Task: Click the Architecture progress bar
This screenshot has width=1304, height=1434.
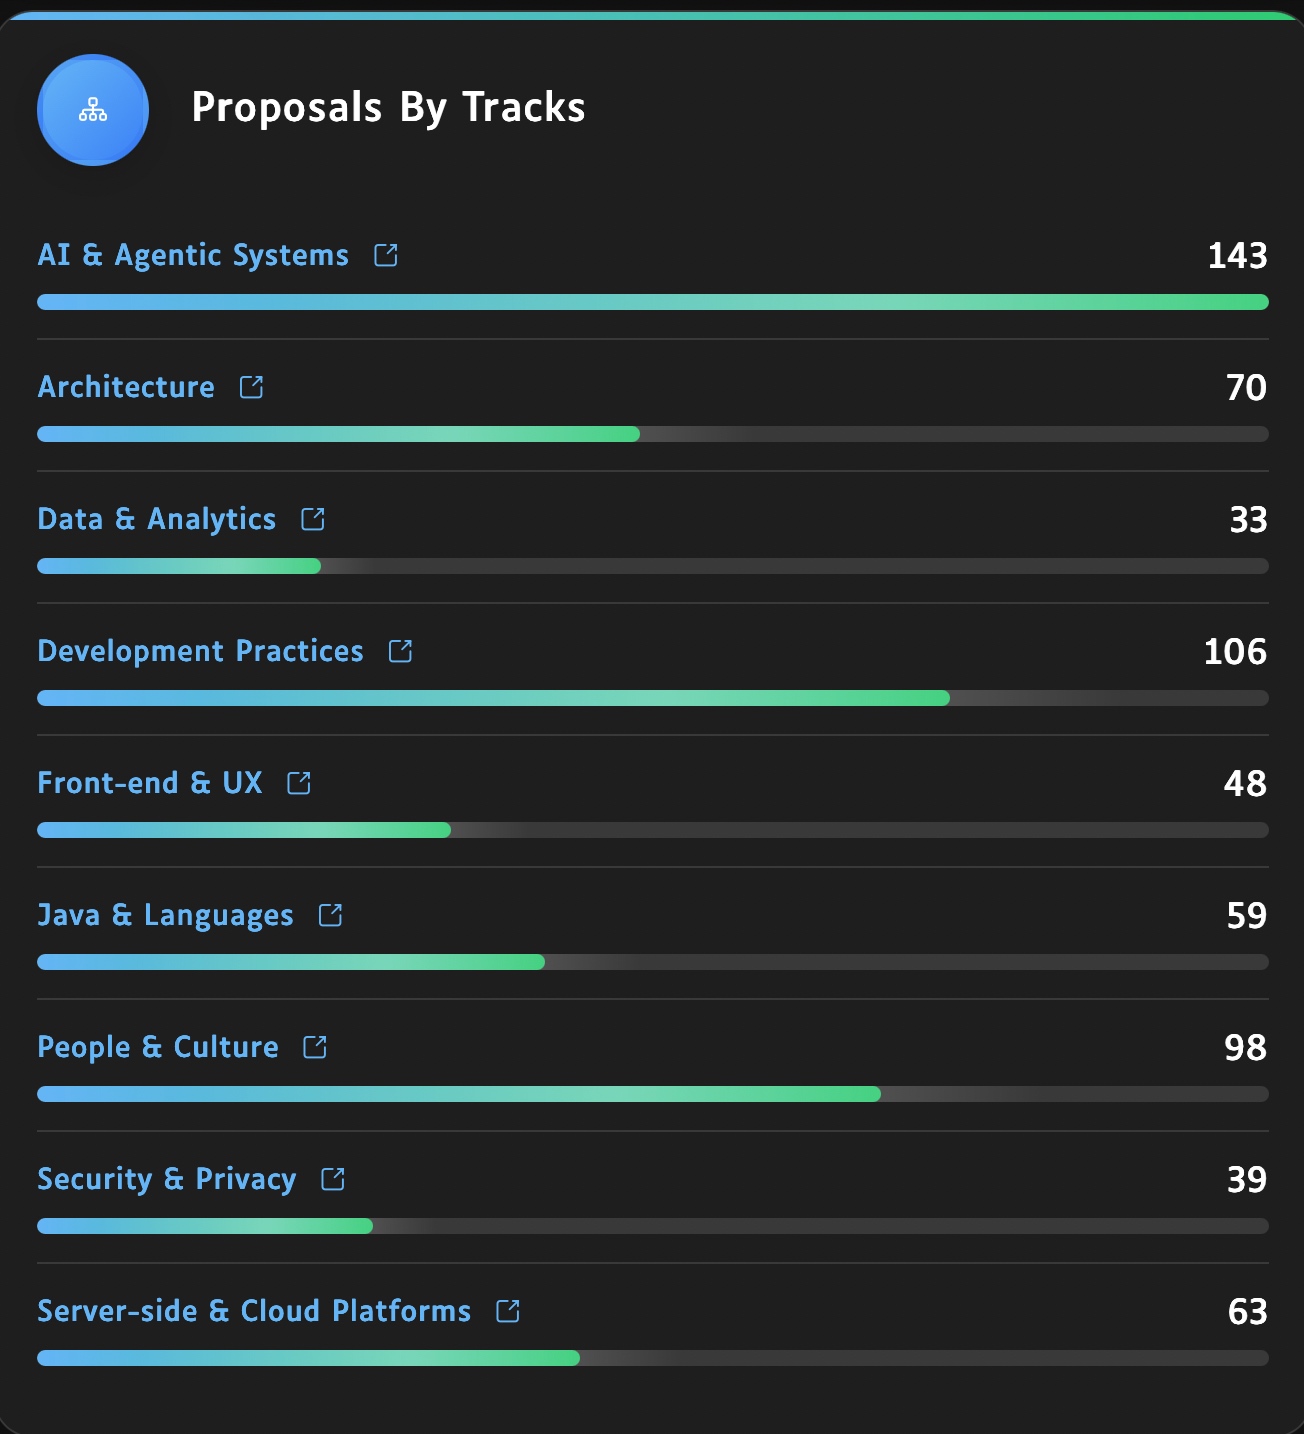Action: click(x=652, y=434)
